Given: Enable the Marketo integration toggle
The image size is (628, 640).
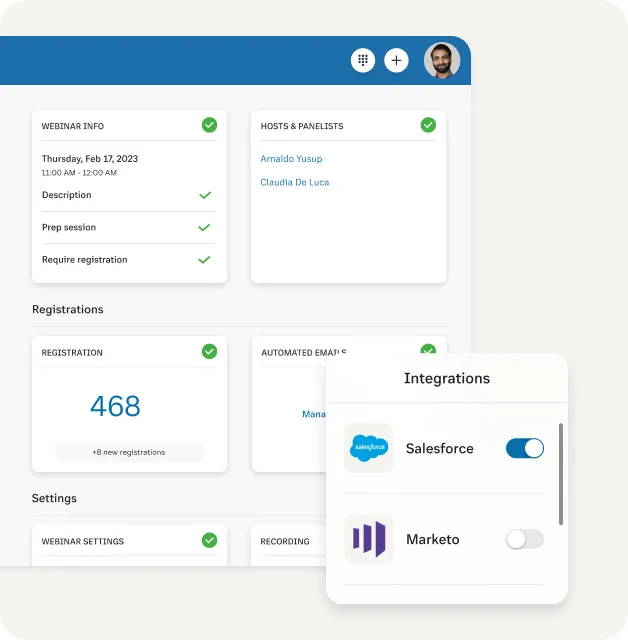Looking at the screenshot, I should tap(525, 540).
